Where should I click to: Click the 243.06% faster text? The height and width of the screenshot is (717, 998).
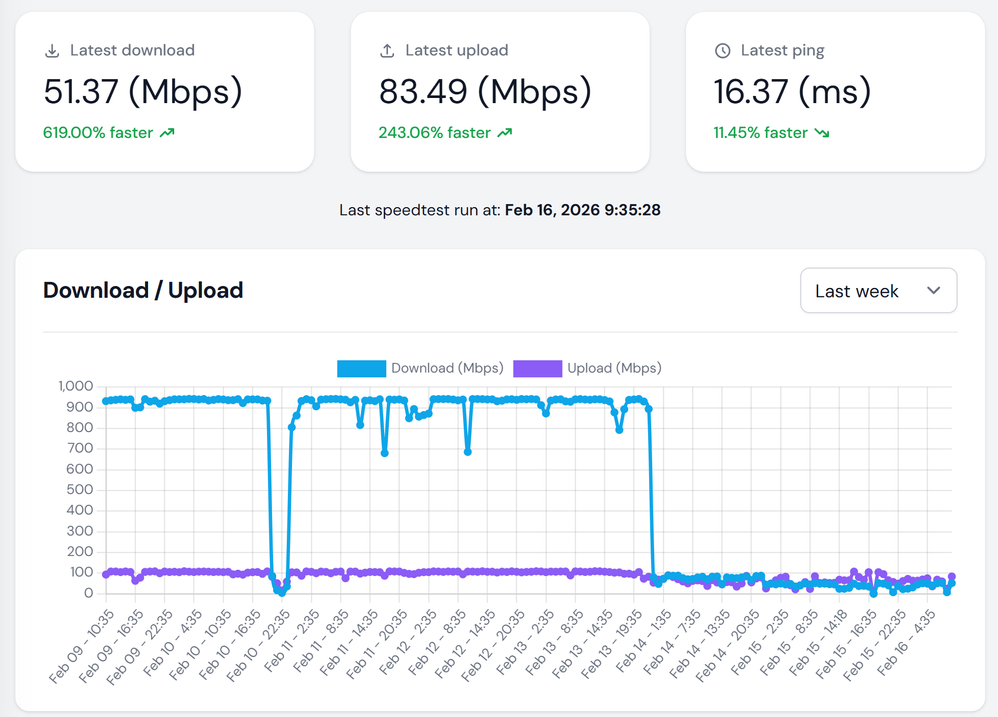[434, 133]
